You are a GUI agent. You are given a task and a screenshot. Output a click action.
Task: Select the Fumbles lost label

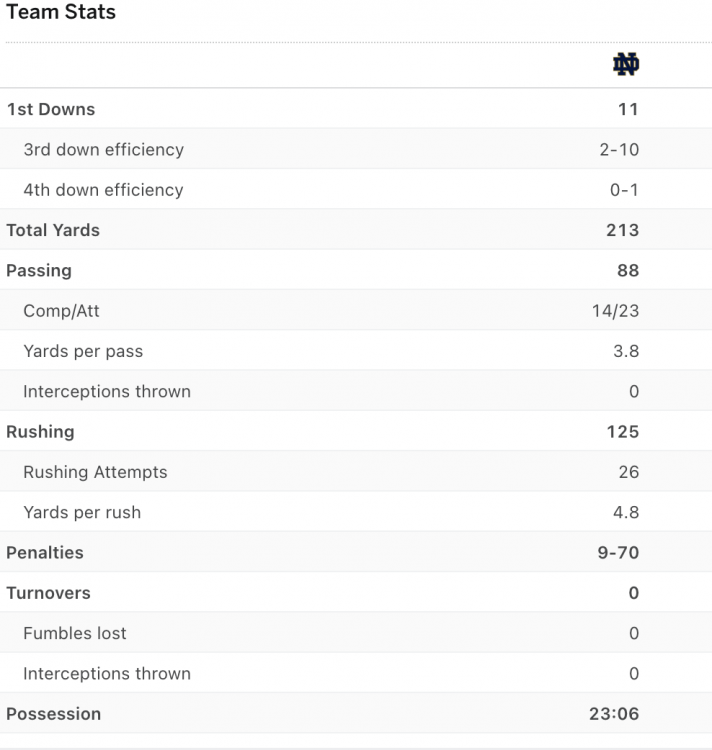pyautogui.click(x=75, y=633)
